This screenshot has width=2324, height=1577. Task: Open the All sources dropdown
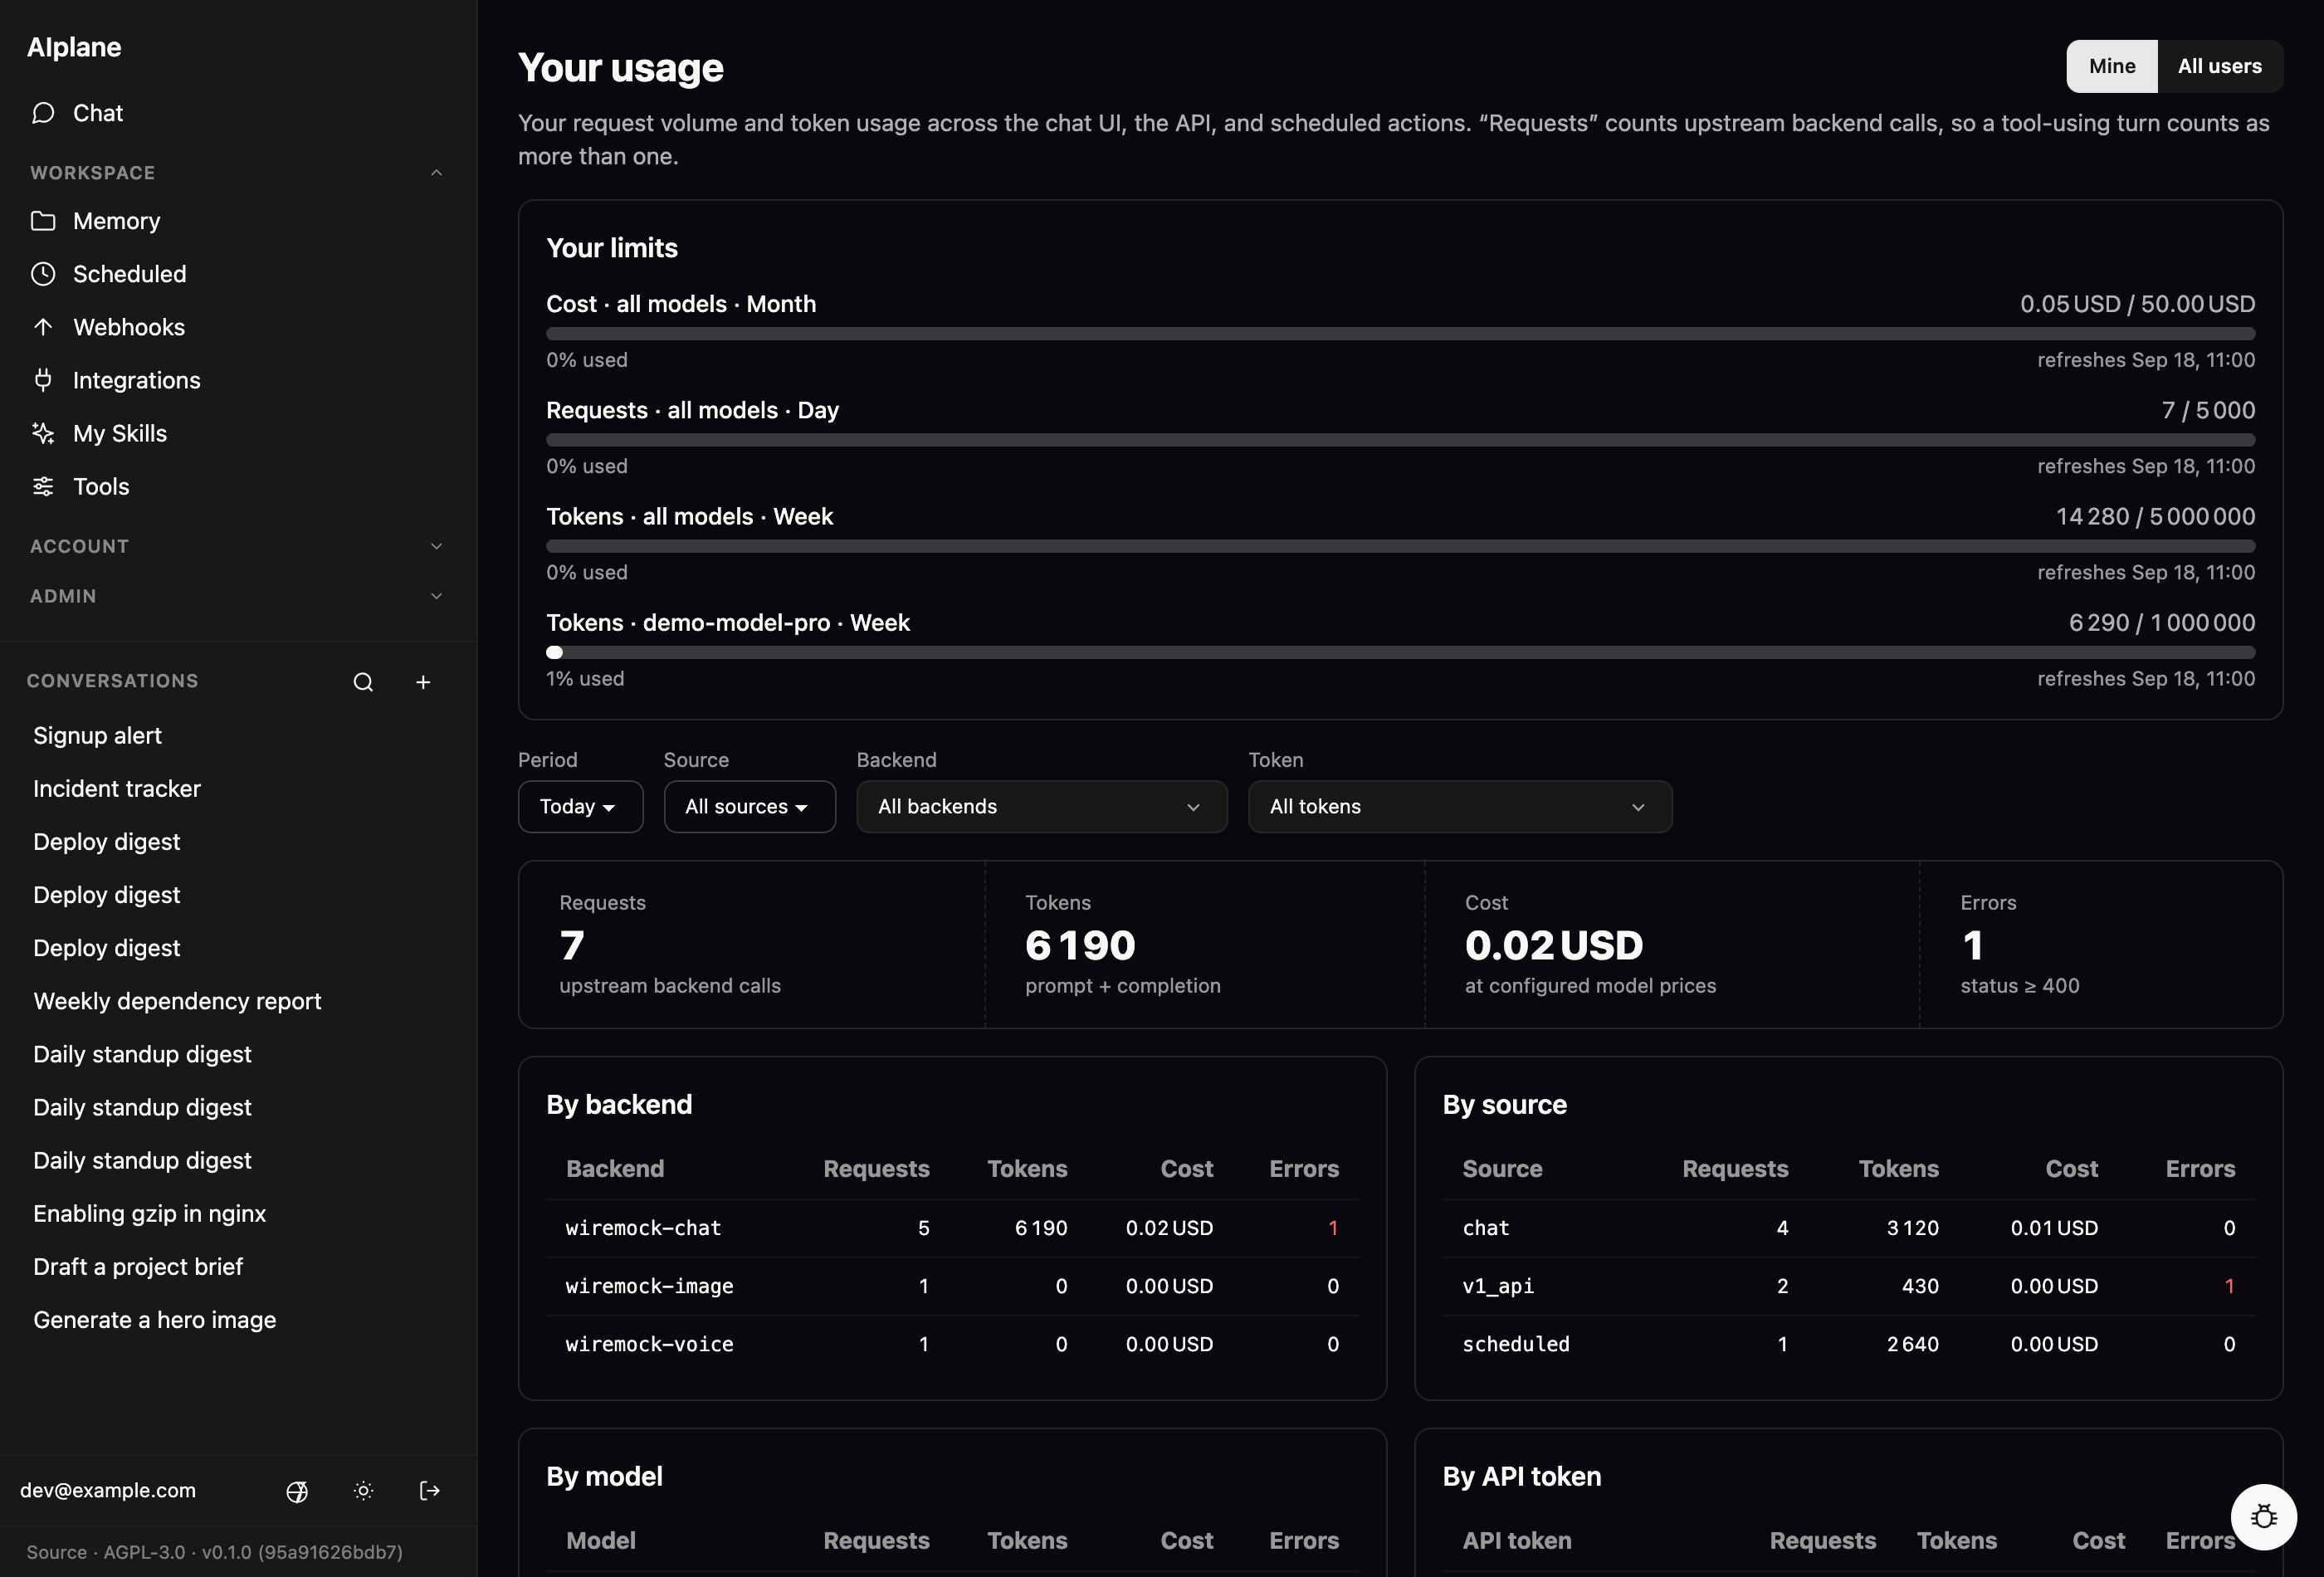tap(749, 807)
